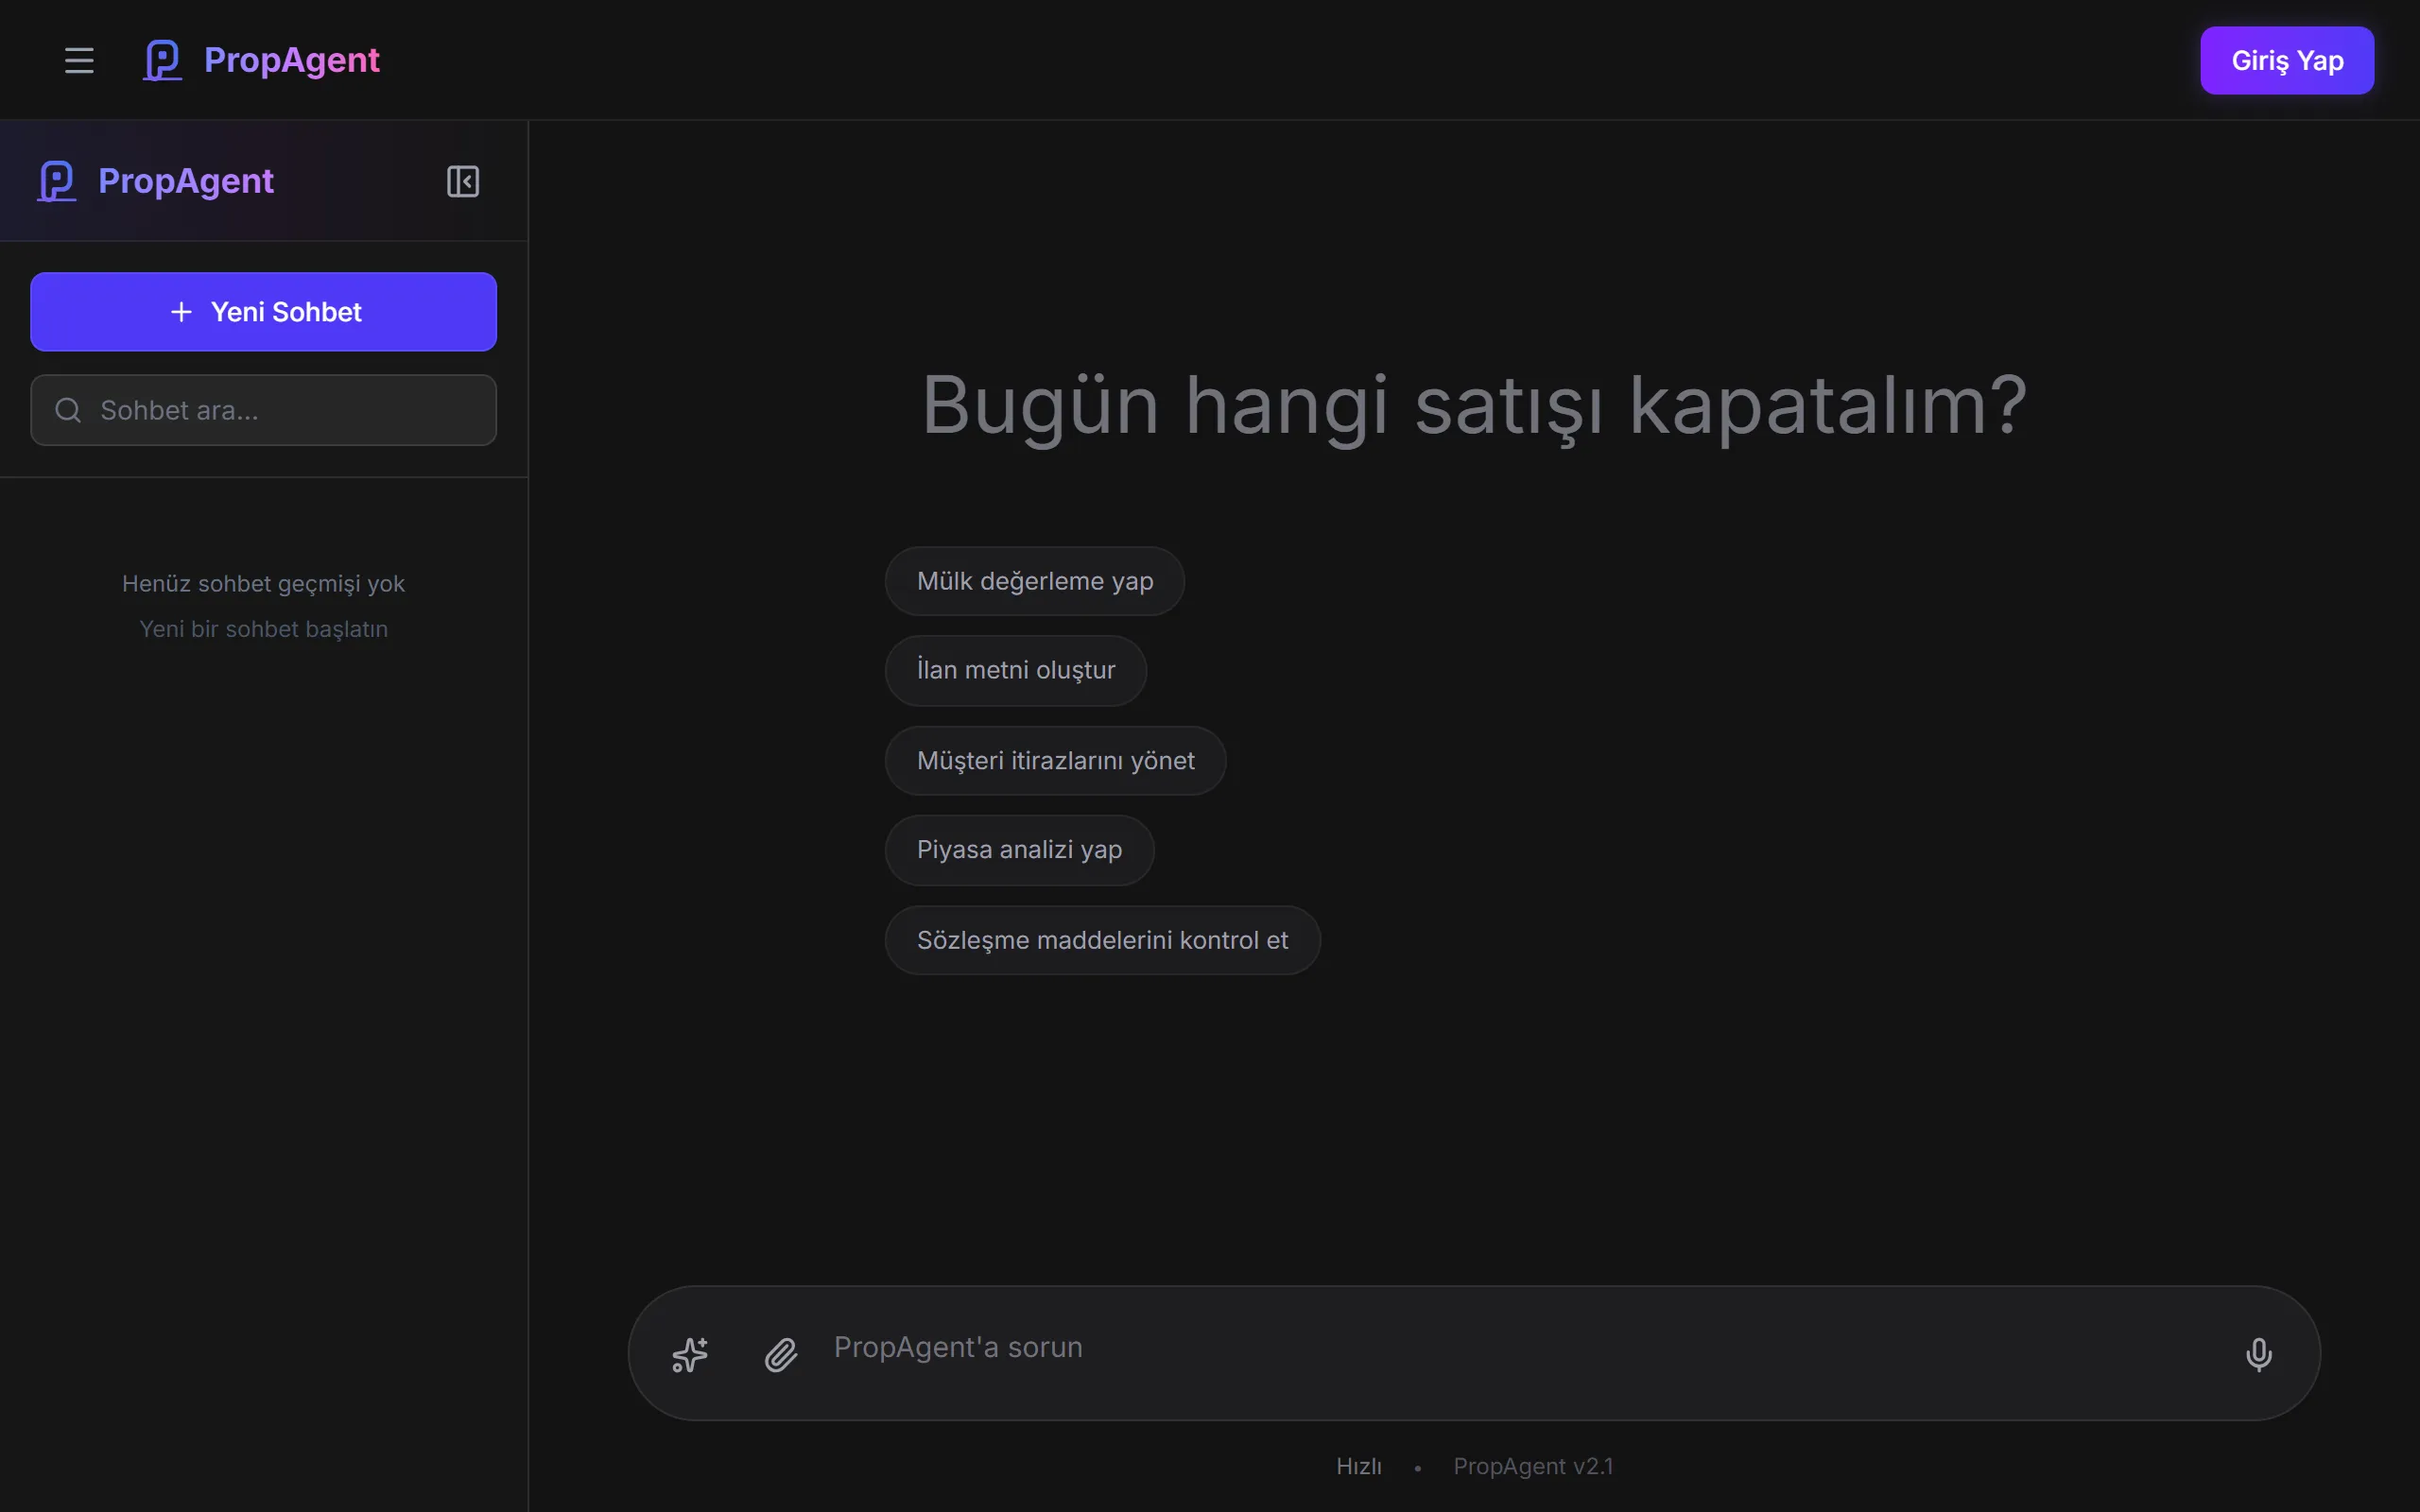The width and height of the screenshot is (2420, 1512).
Task: Open the hamburger menu in the header
Action: (79, 60)
